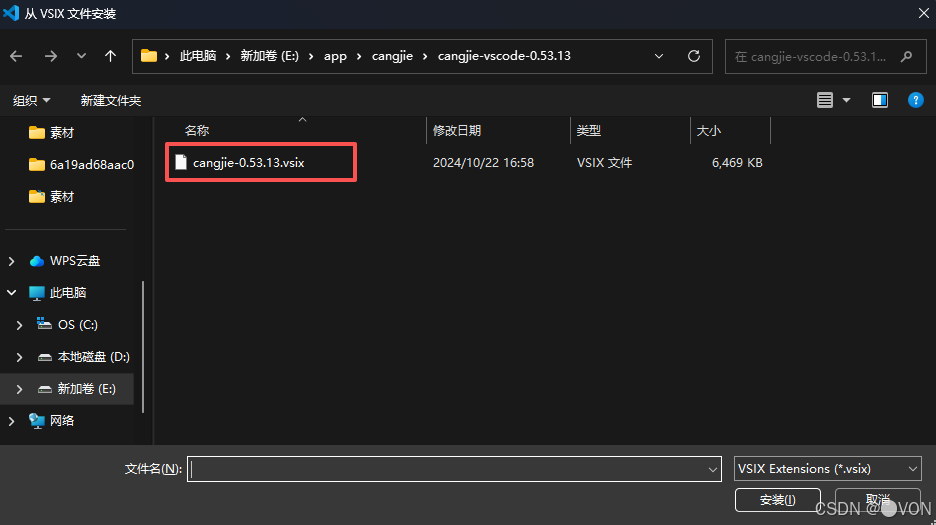Viewport: 936px width, 525px height.
Task: Click 新建文件夹 button
Action: point(110,100)
